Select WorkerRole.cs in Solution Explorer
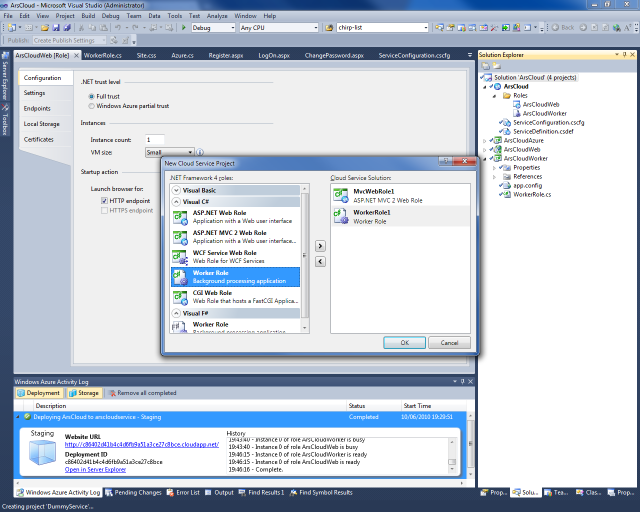640x512 pixels. pos(532,195)
